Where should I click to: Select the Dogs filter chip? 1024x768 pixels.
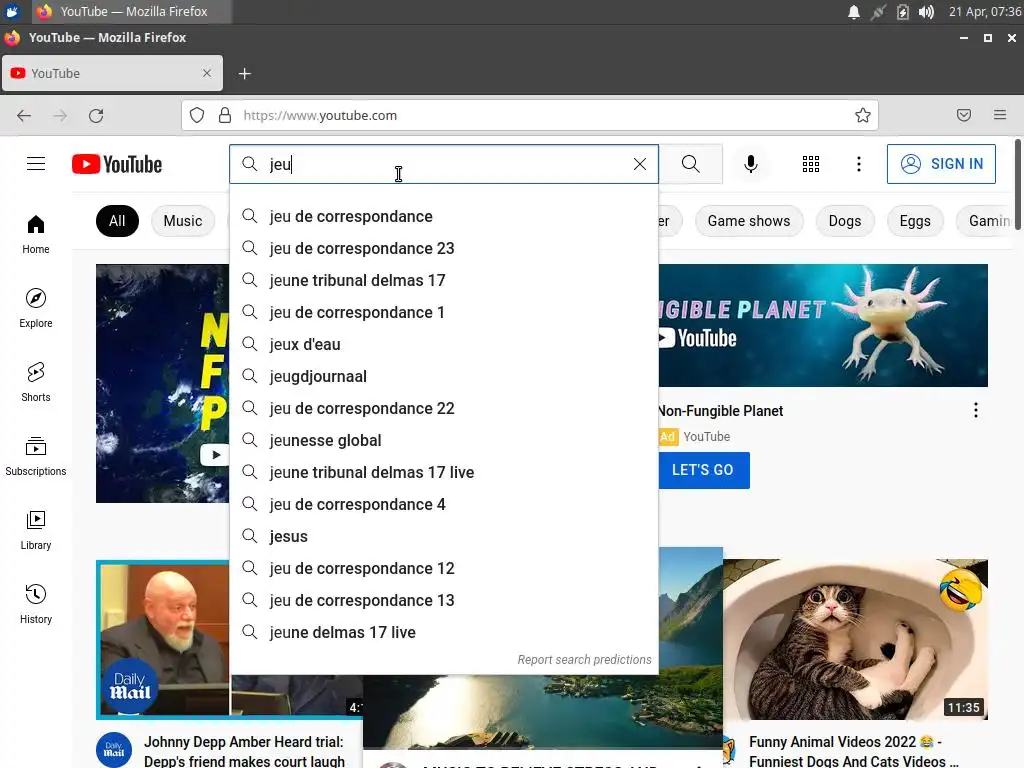(845, 221)
